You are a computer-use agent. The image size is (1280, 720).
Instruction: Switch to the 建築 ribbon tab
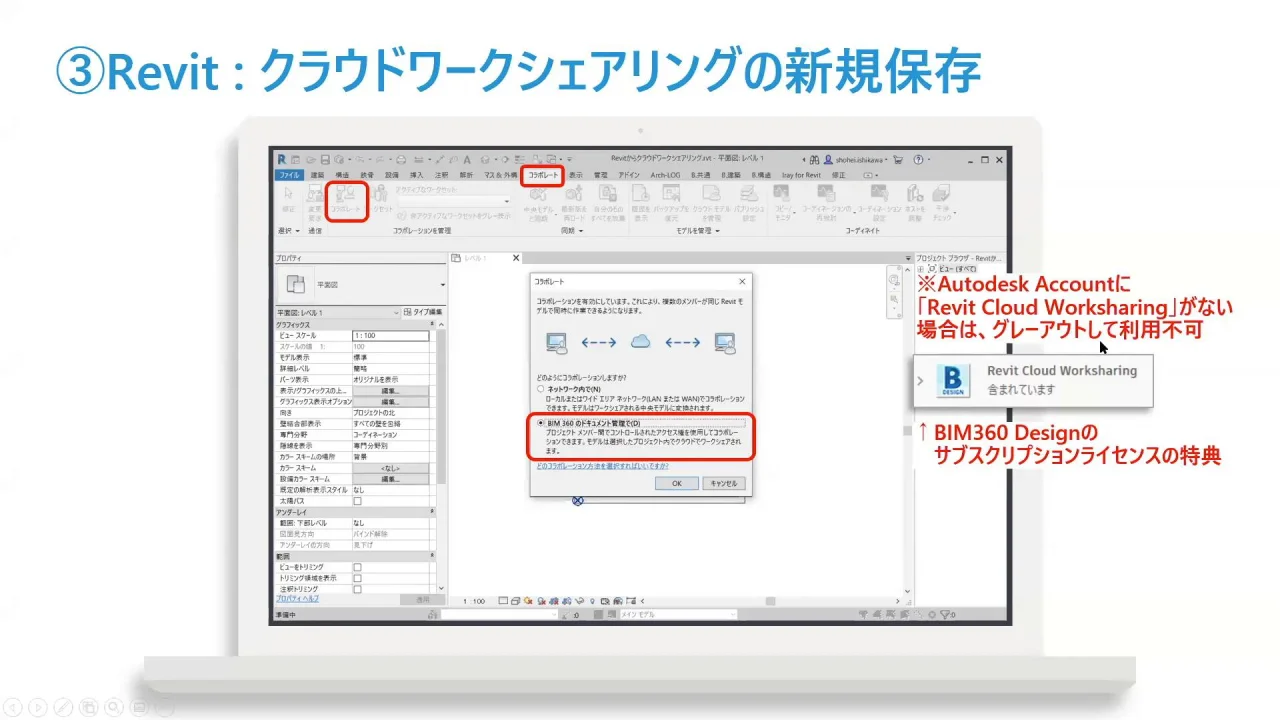(x=317, y=175)
